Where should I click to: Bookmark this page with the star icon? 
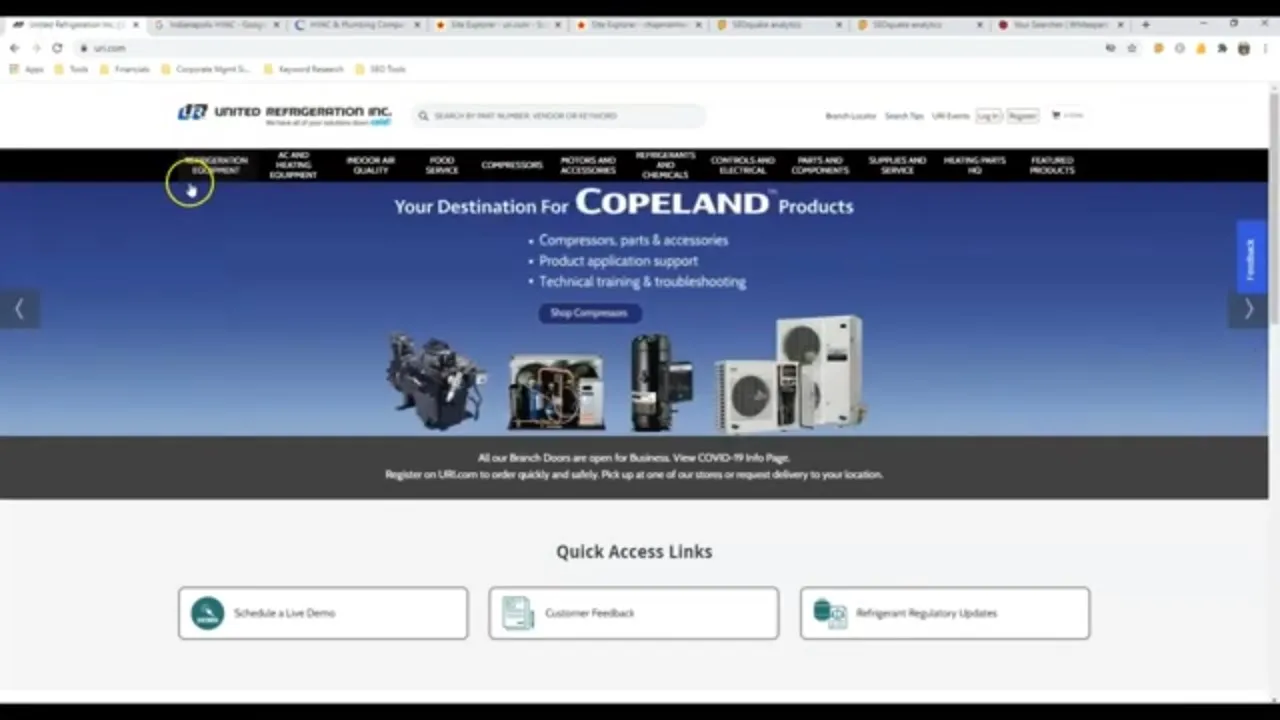[x=1132, y=48]
